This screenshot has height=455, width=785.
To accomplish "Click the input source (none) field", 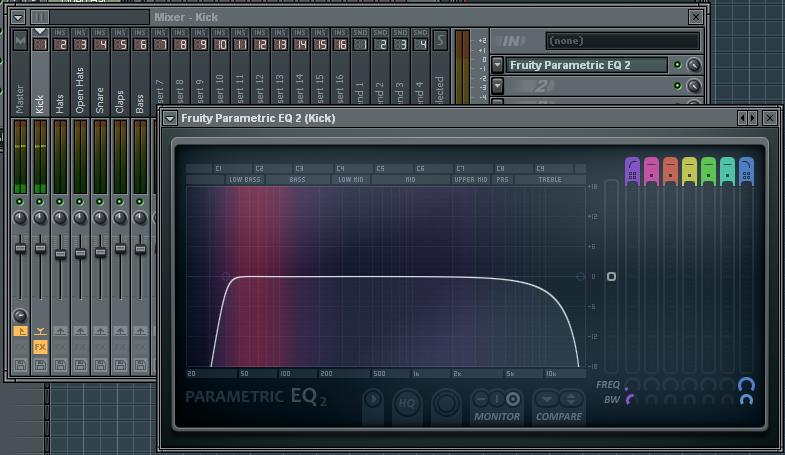I will coord(622,41).
